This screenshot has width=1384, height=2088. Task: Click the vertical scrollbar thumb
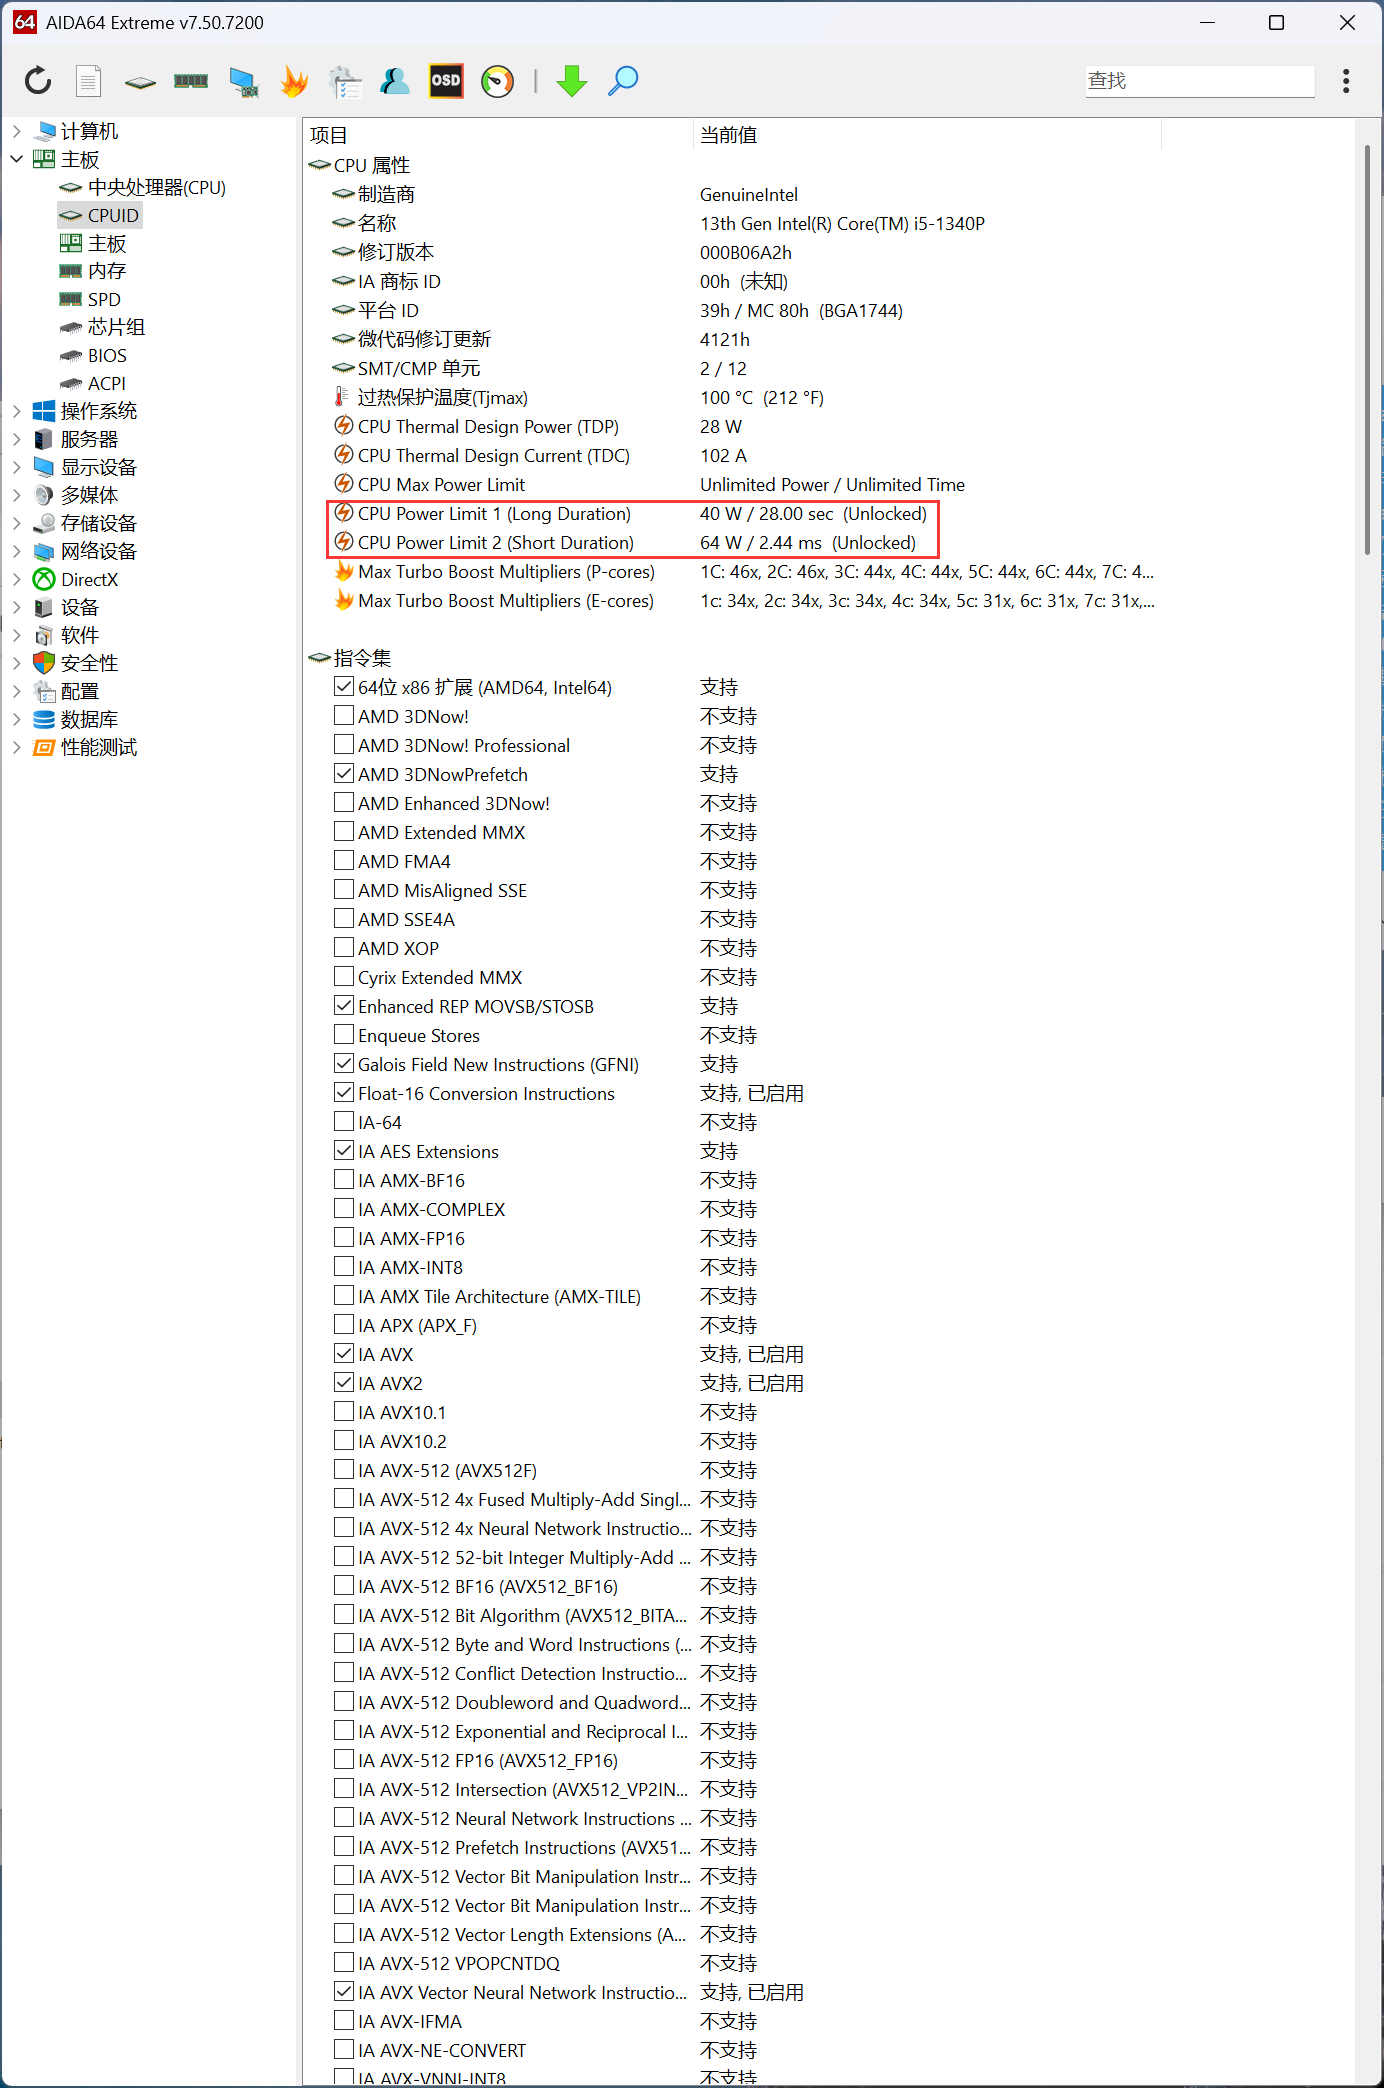coord(1367,350)
